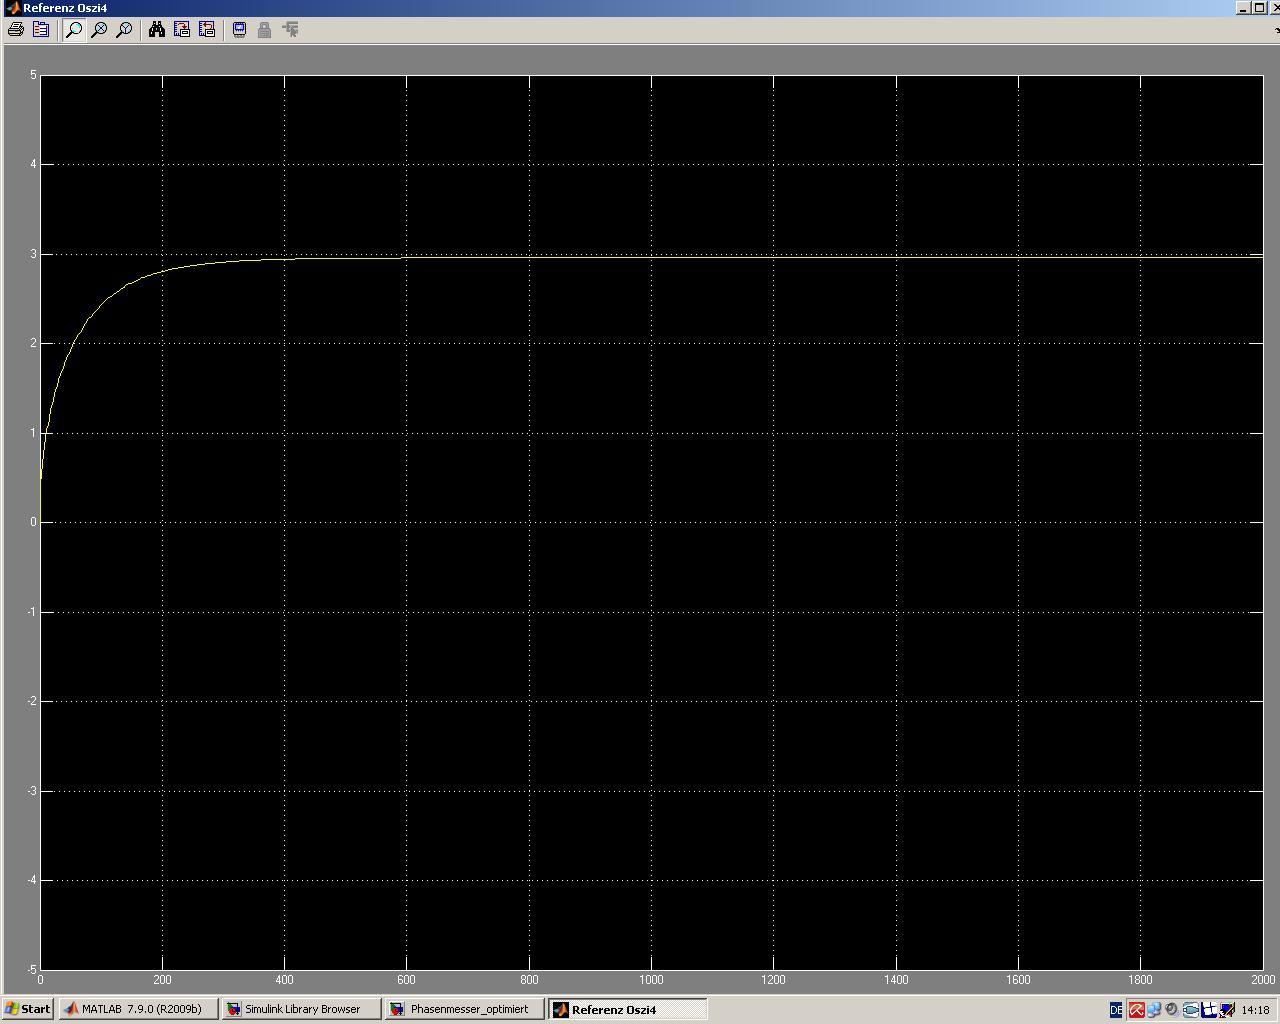Click Restore saved axes settings icon
This screenshot has width=1280, height=1024.
coord(207,30)
